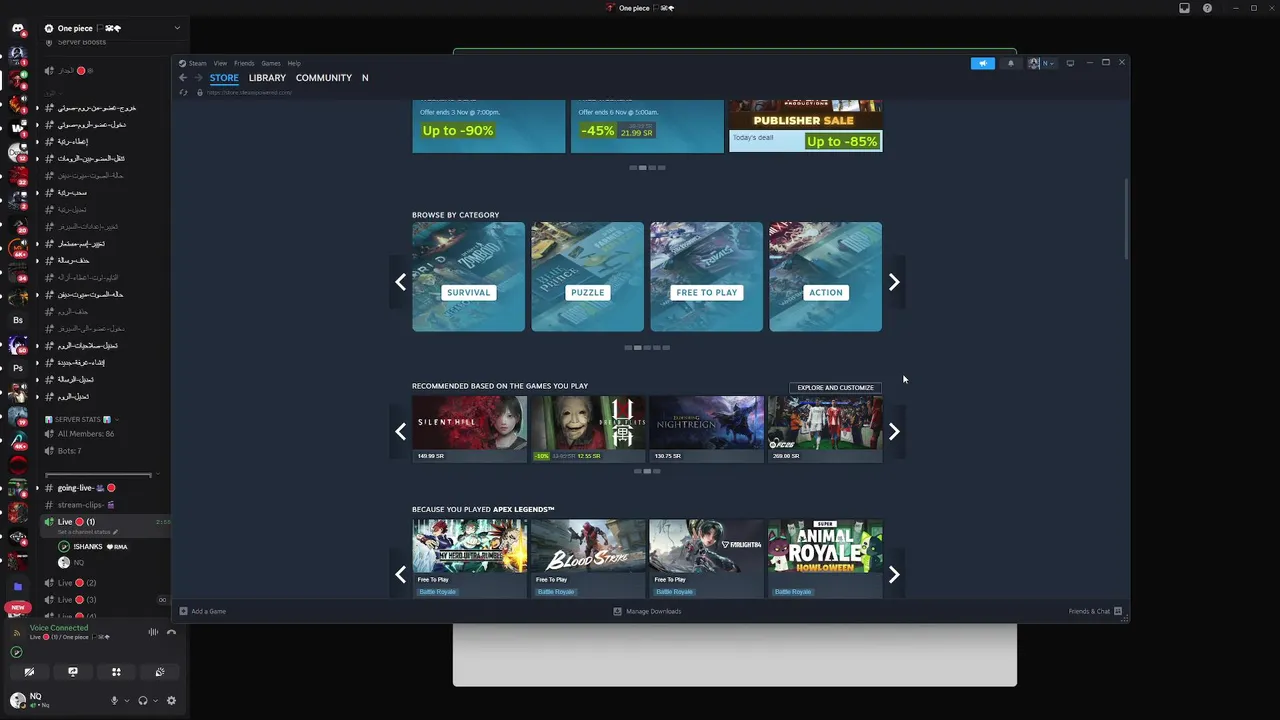
Task: Click Explore and Customize button
Action: (835, 388)
